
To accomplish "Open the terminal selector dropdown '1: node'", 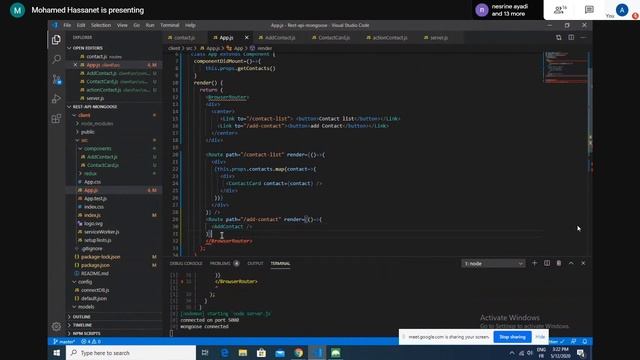I will [493, 264].
